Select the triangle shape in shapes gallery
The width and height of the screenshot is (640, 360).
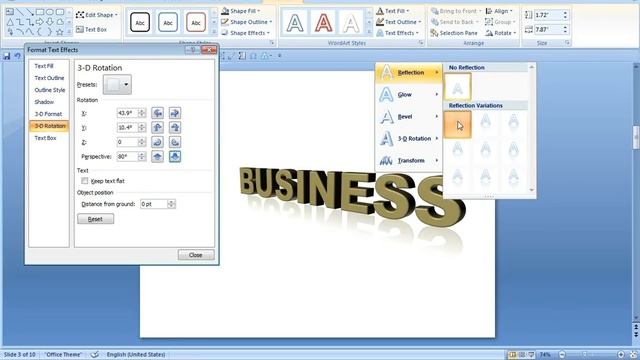10,22
